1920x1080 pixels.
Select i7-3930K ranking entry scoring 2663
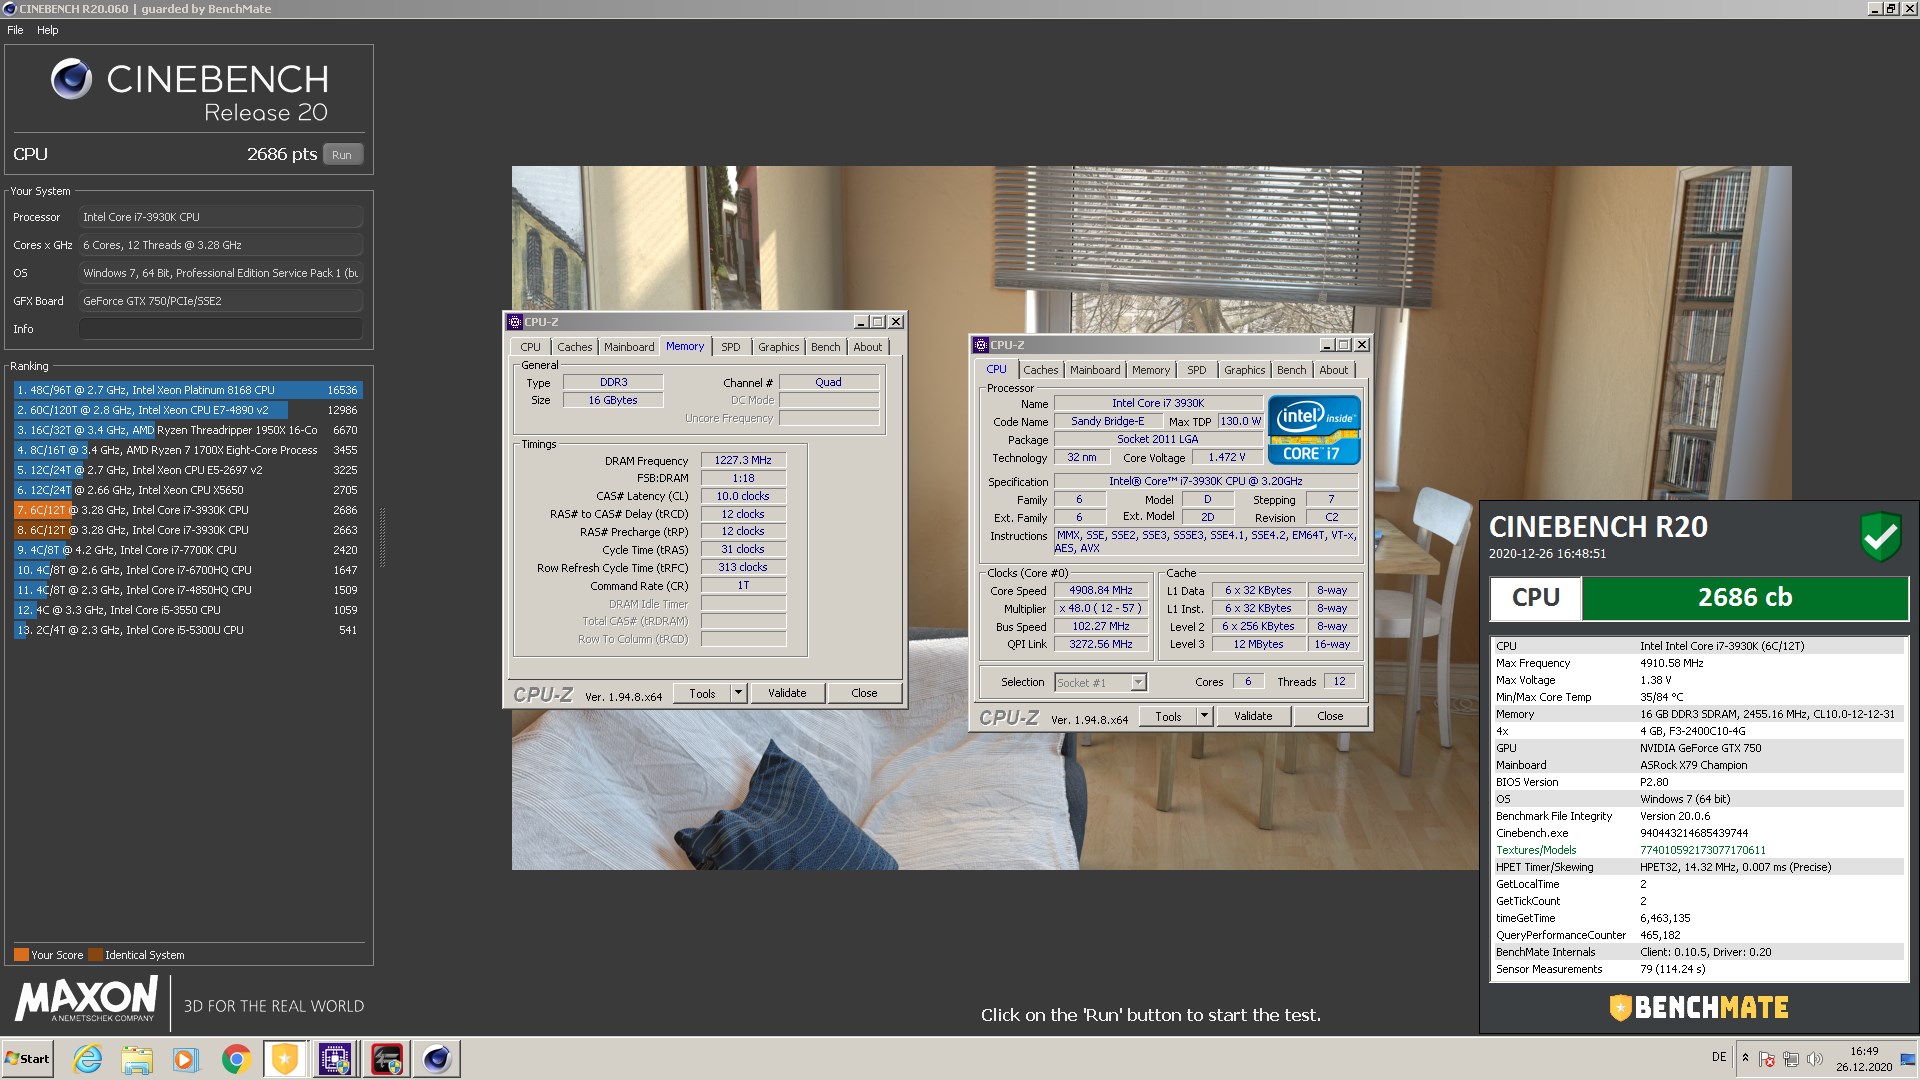(188, 530)
